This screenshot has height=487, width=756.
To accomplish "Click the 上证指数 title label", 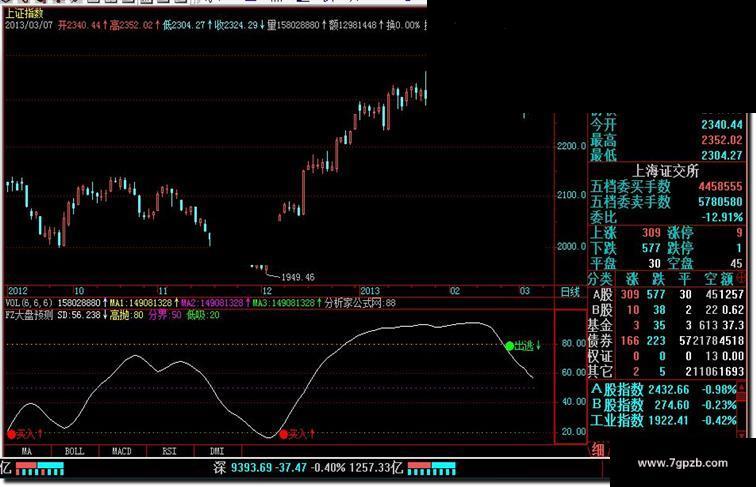I will (x=24, y=14).
